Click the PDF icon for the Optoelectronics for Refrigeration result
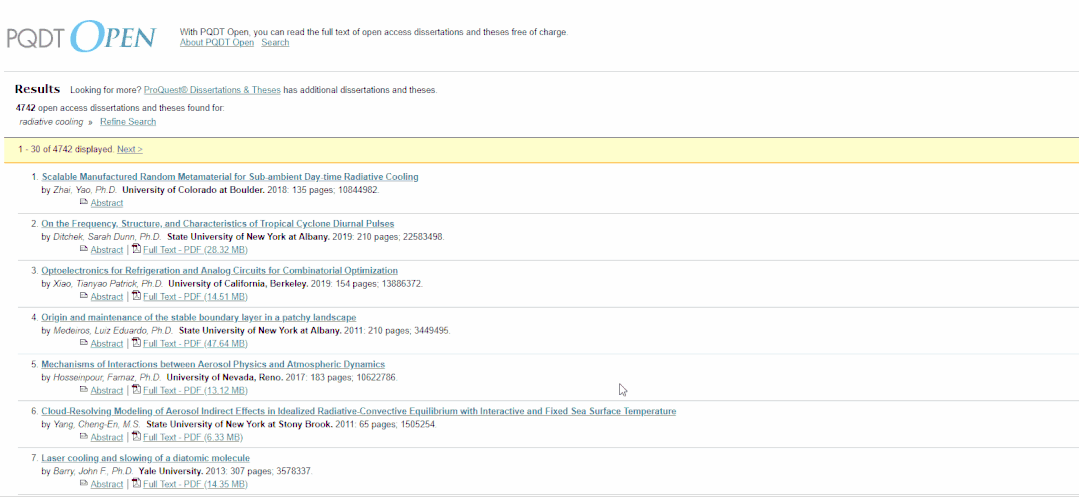 tap(137, 296)
